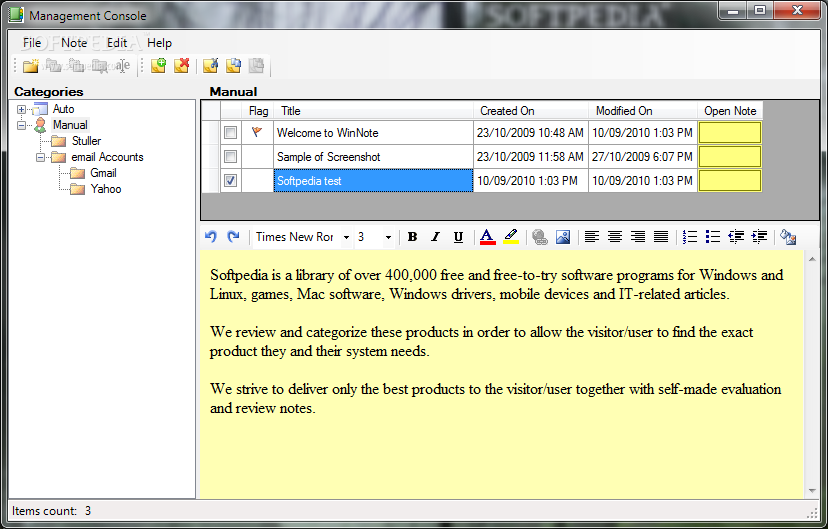
Task: Collapse the Manual category node
Action: click(x=21, y=125)
